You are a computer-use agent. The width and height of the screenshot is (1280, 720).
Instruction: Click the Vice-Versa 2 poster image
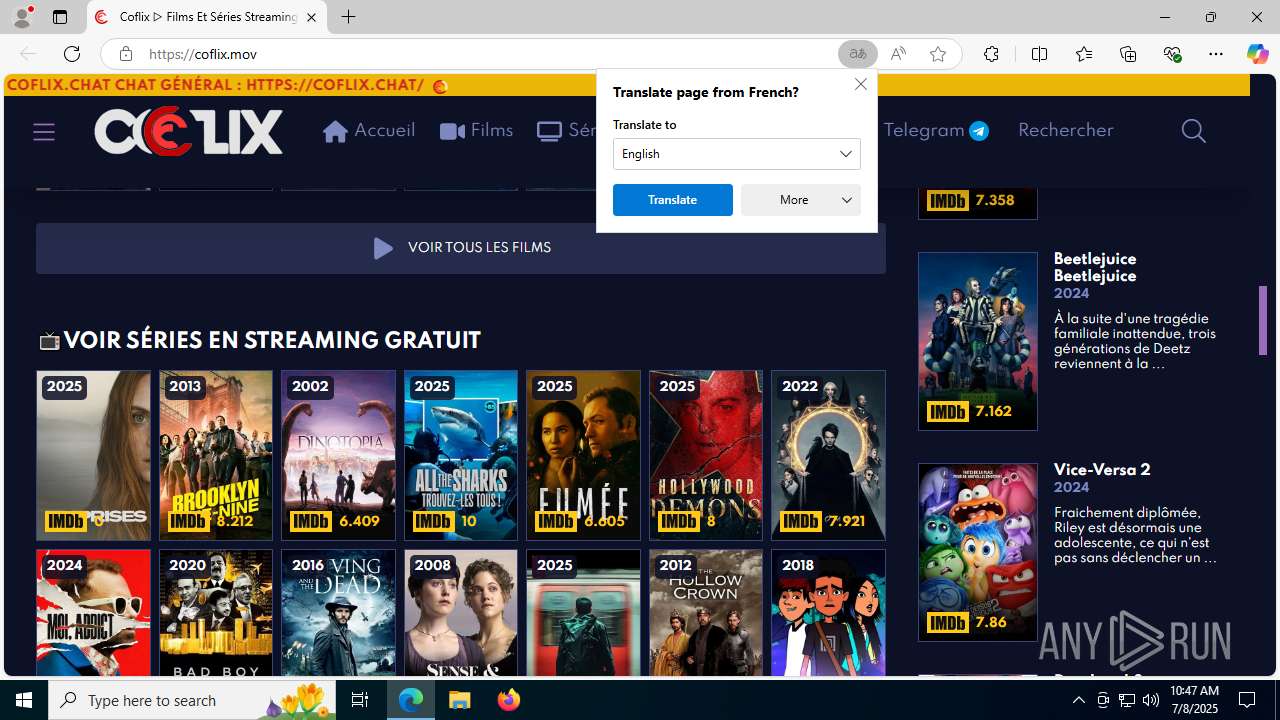(x=977, y=552)
